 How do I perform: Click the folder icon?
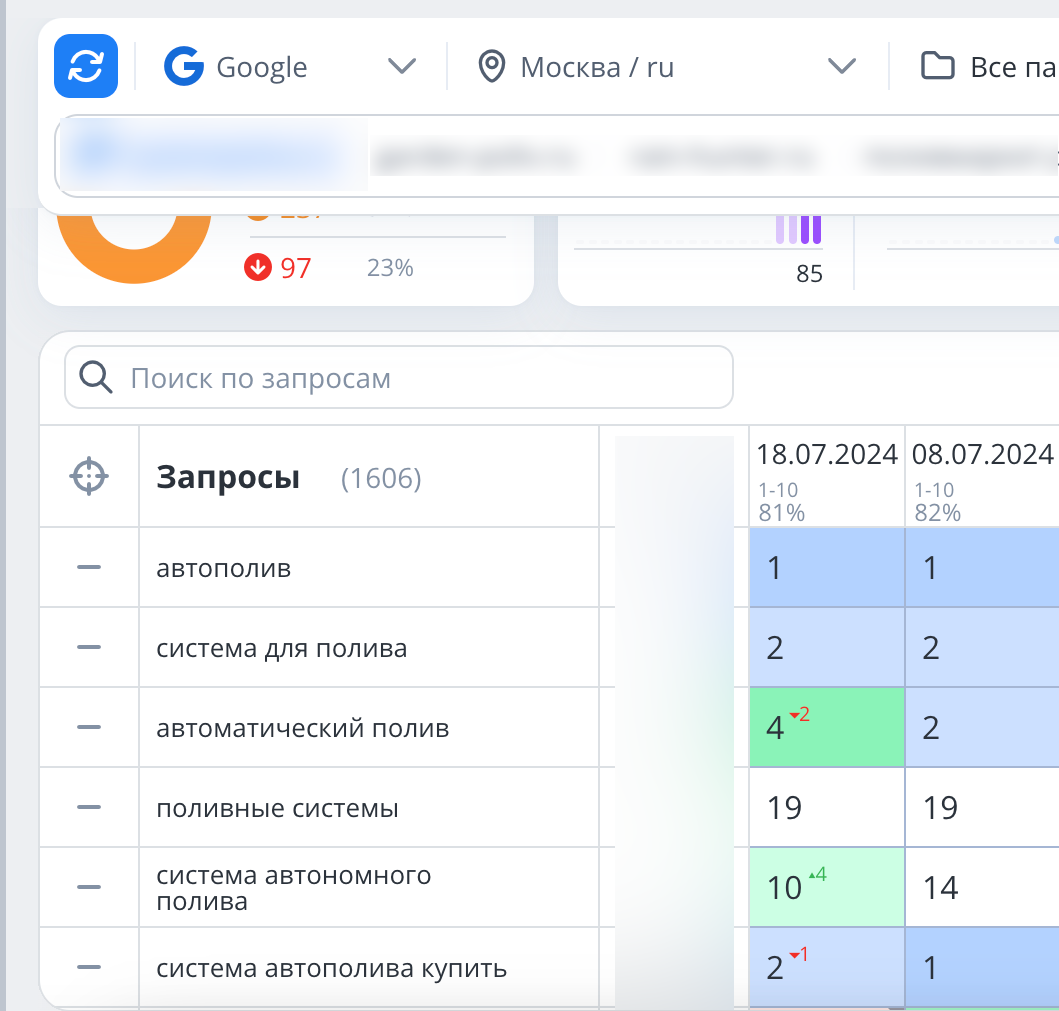tap(937, 67)
